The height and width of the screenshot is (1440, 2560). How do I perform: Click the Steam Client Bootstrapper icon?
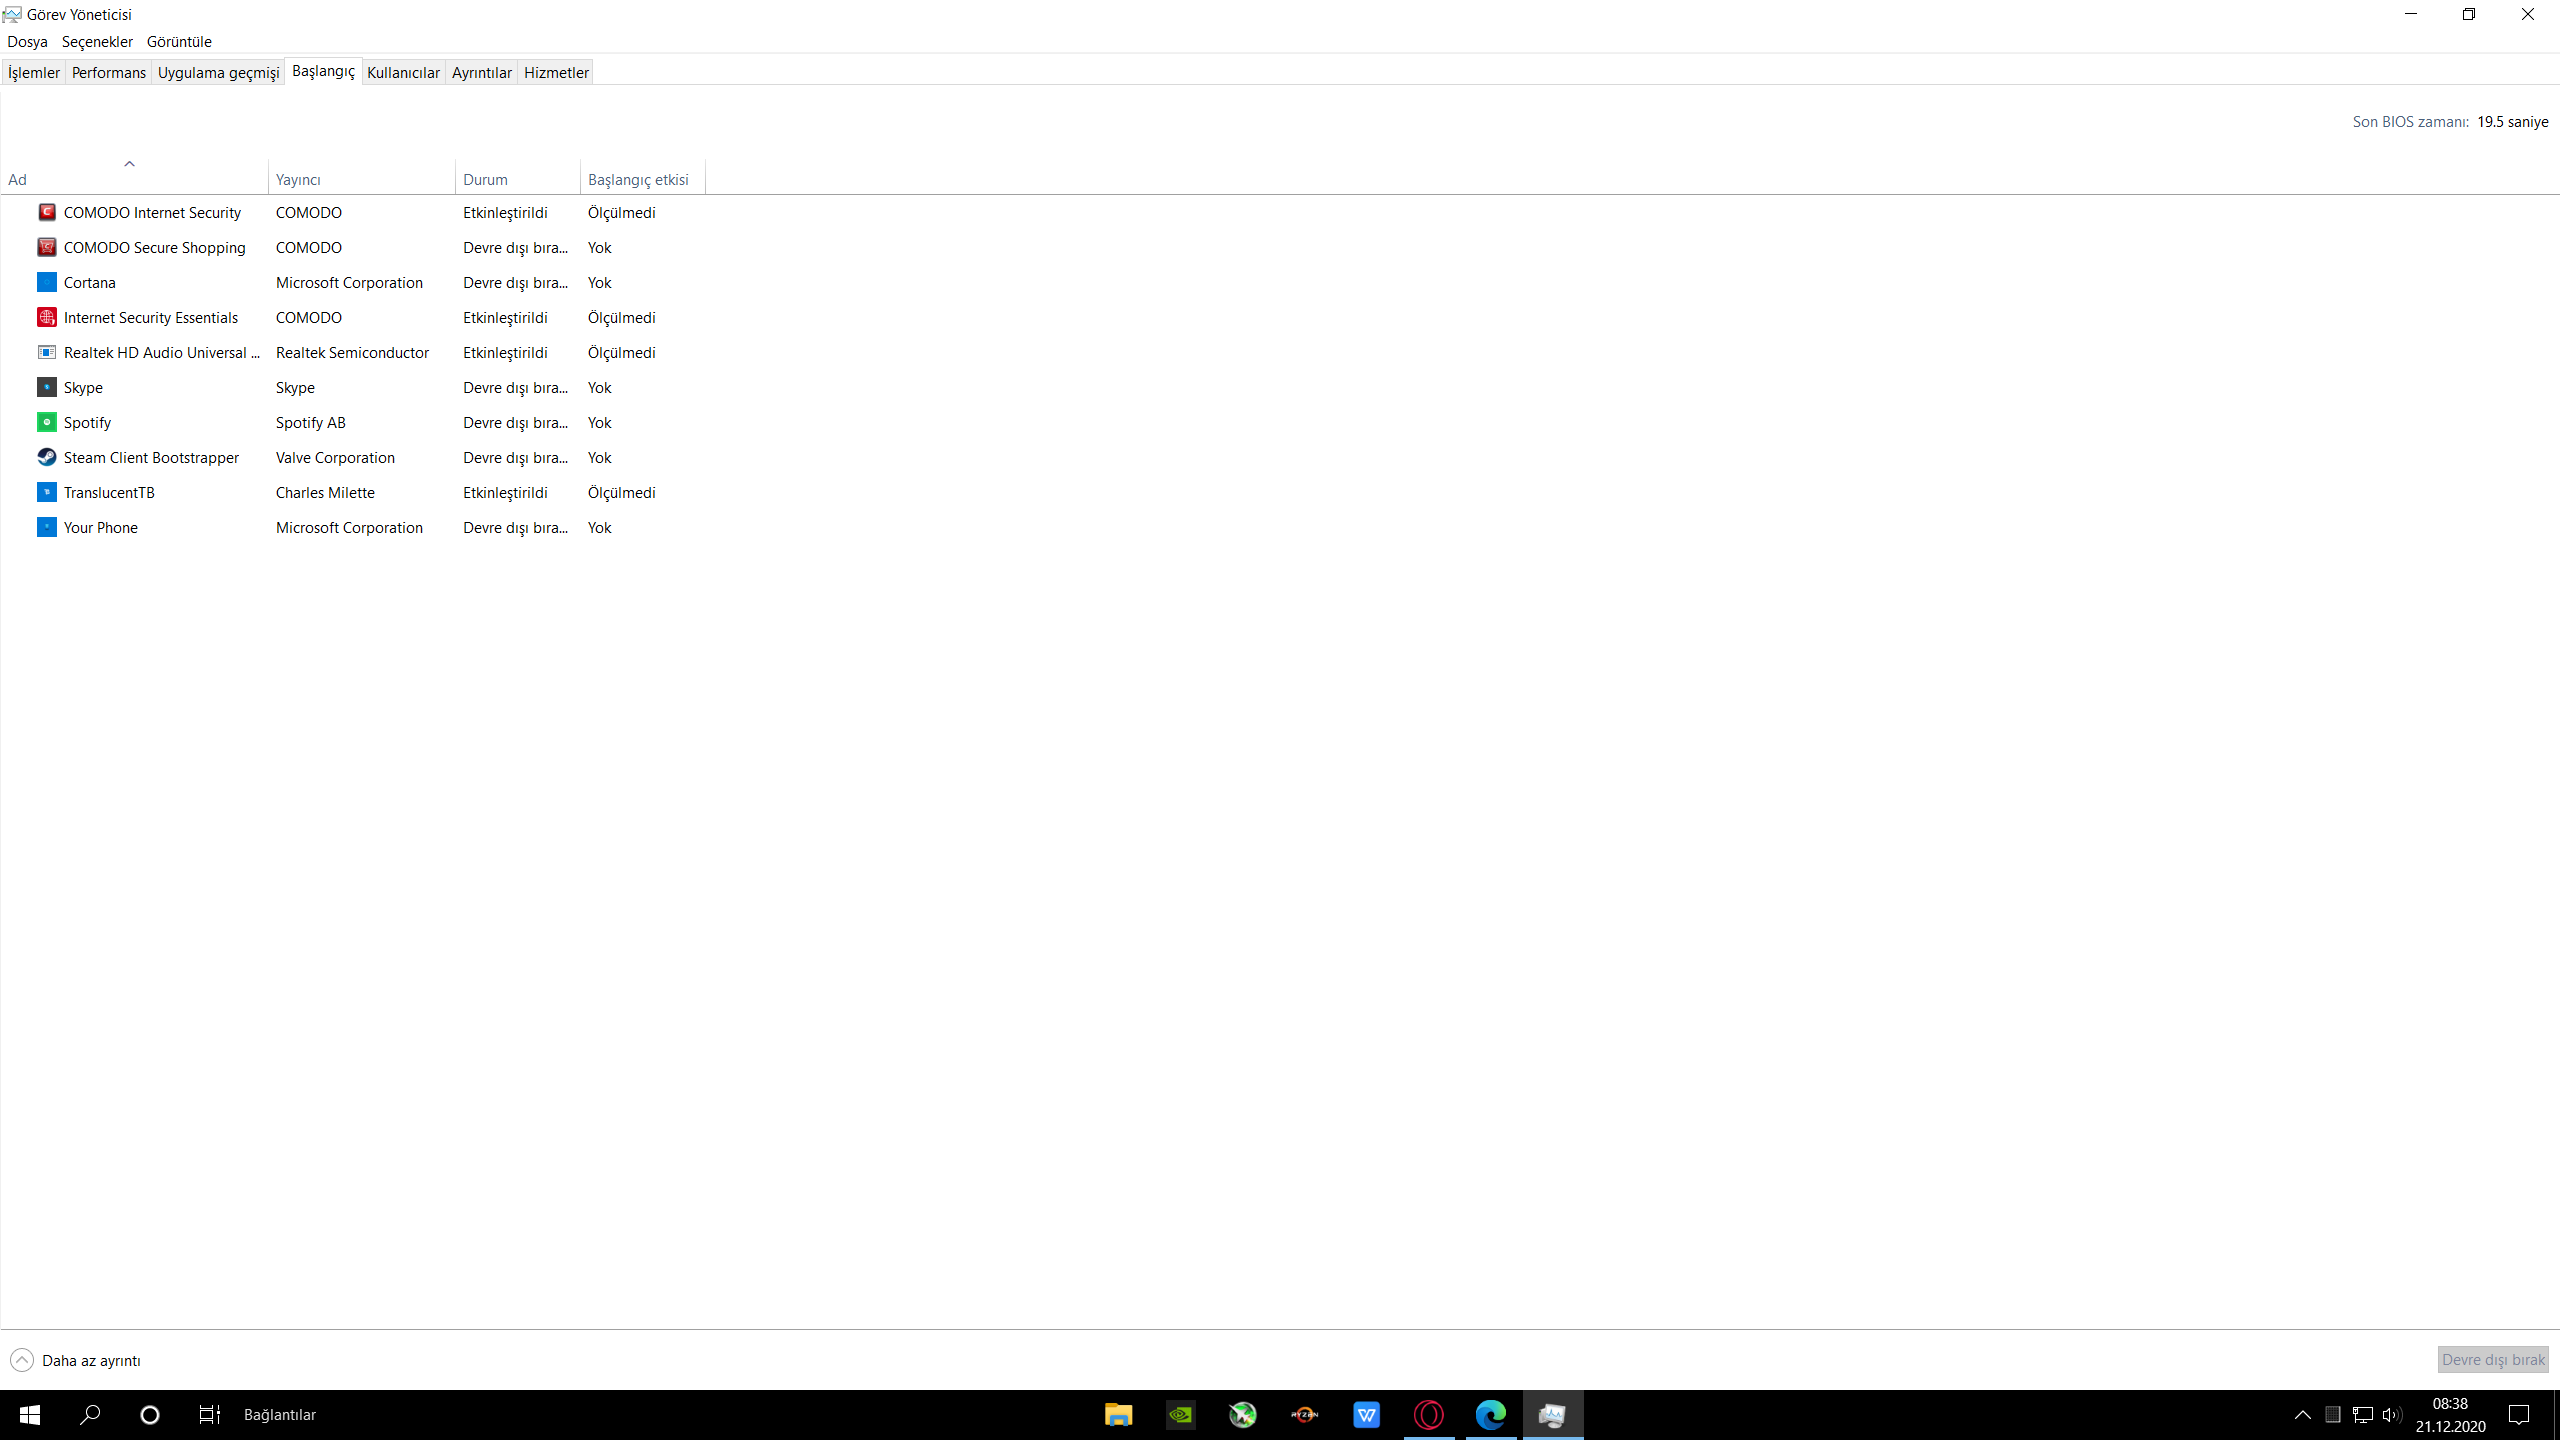click(x=46, y=457)
